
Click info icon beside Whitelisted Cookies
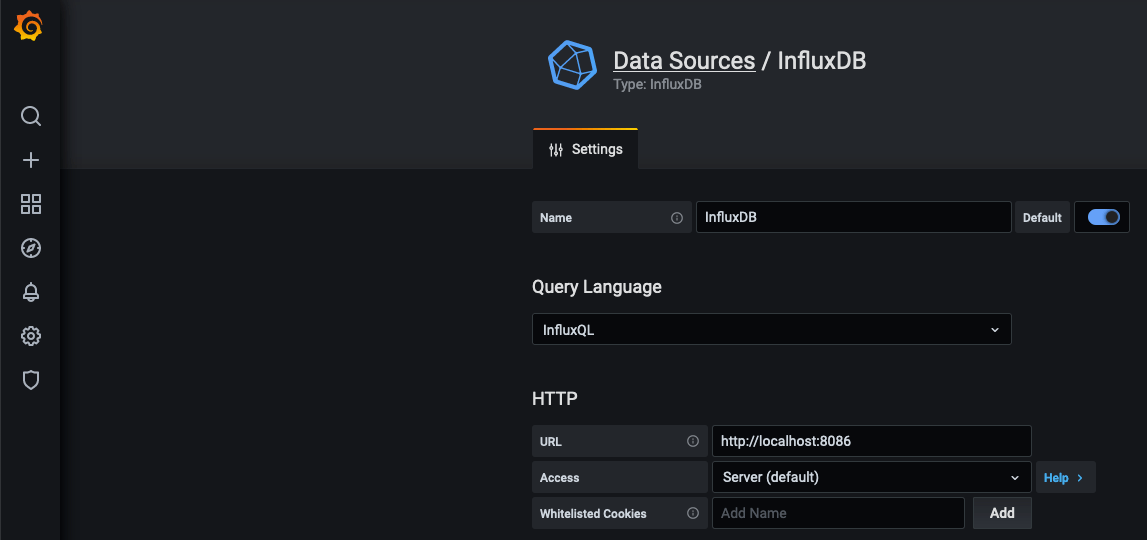click(693, 513)
